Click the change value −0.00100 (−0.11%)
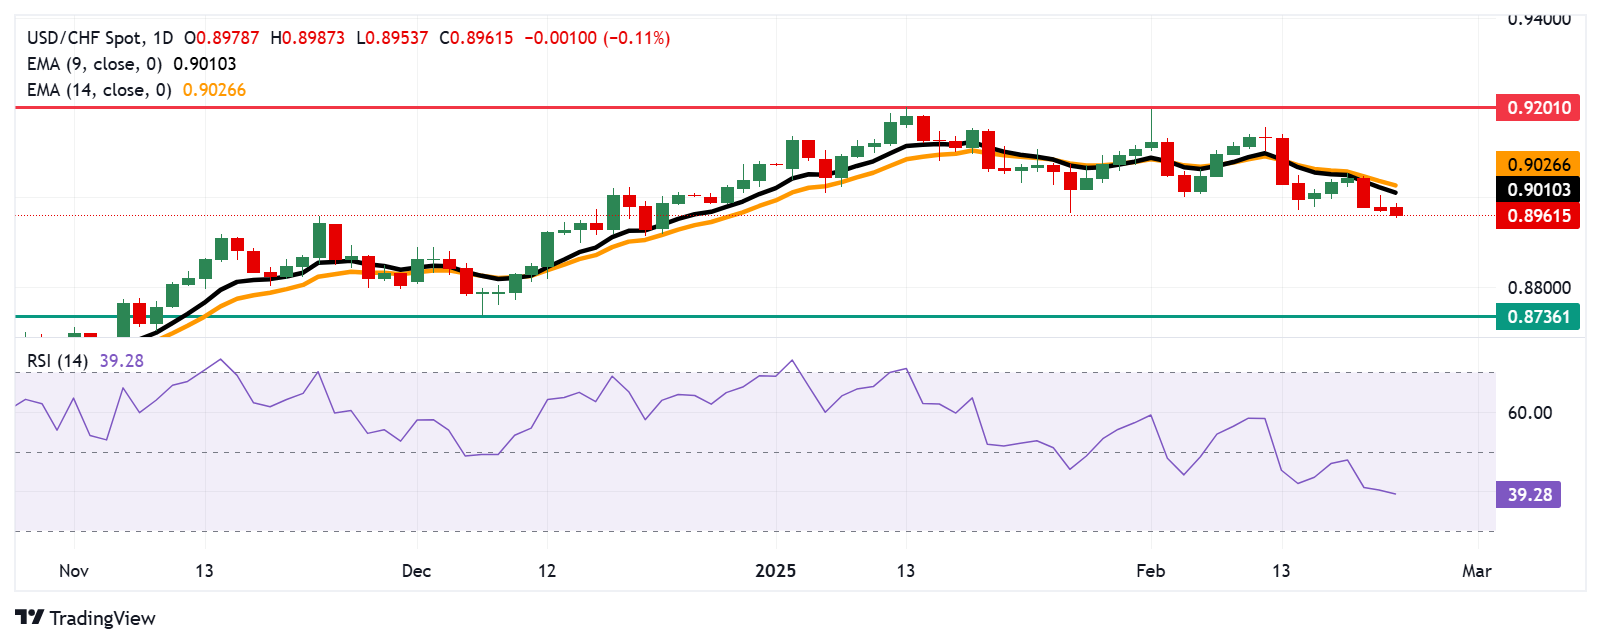 597,38
